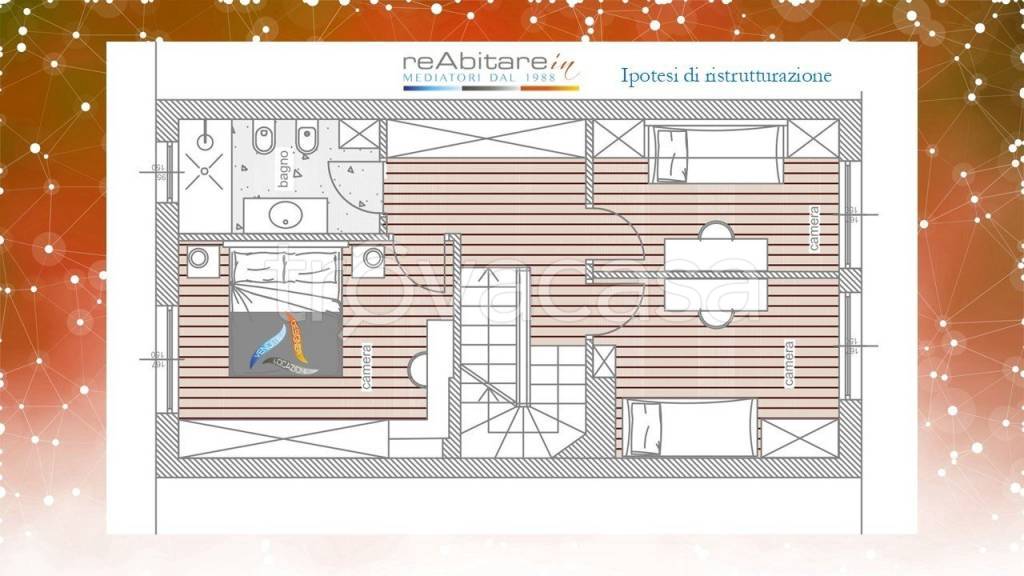Image resolution: width=1024 pixels, height=576 pixels.
Task: Click the single bed in upper right room
Action: tap(715, 154)
